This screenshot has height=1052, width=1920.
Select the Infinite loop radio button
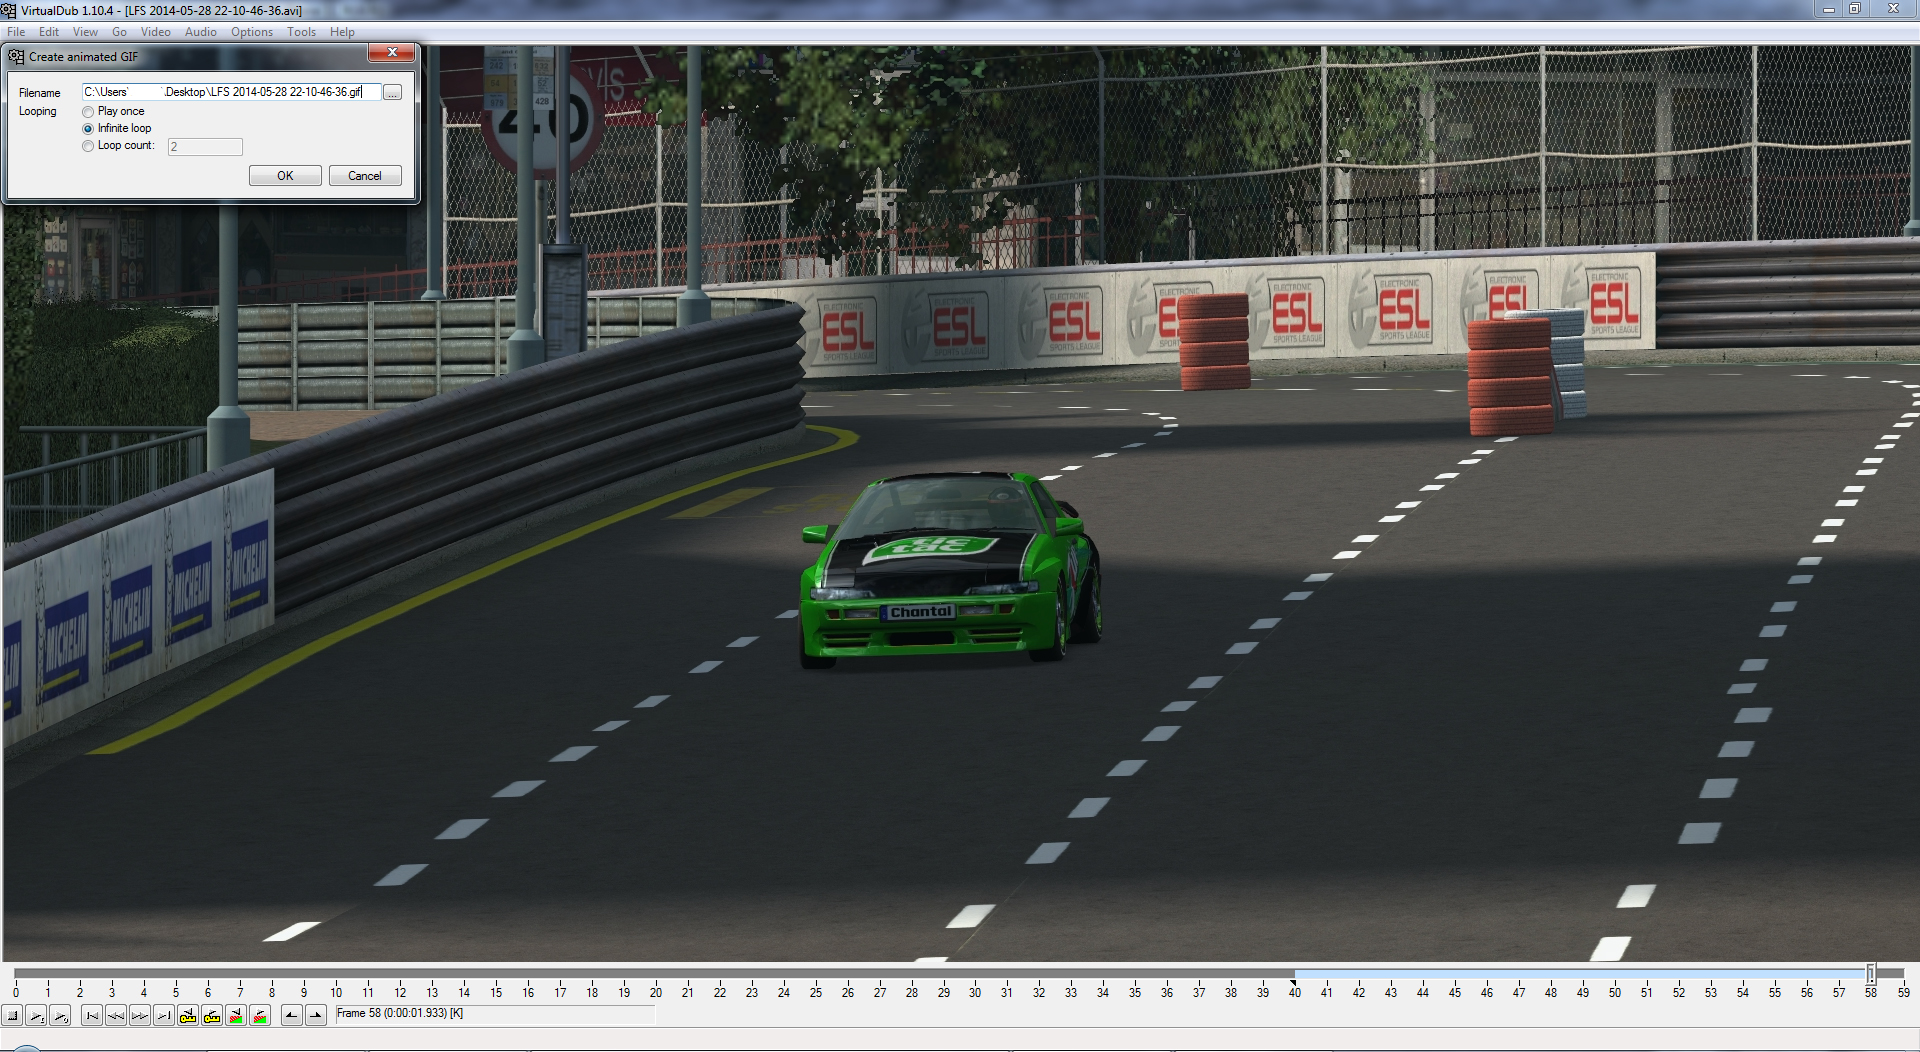[x=89, y=129]
